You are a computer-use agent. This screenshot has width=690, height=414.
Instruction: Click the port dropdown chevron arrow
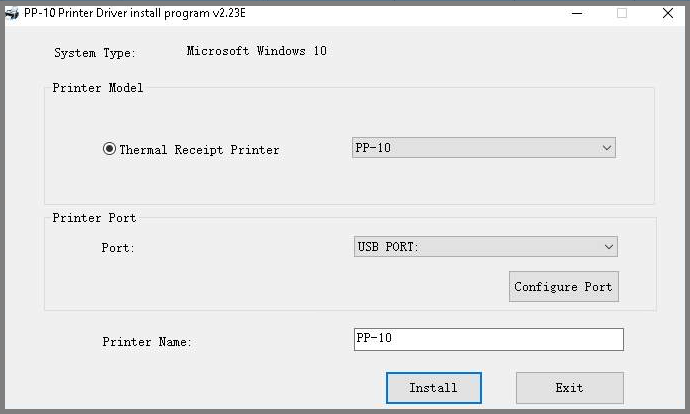click(x=608, y=247)
